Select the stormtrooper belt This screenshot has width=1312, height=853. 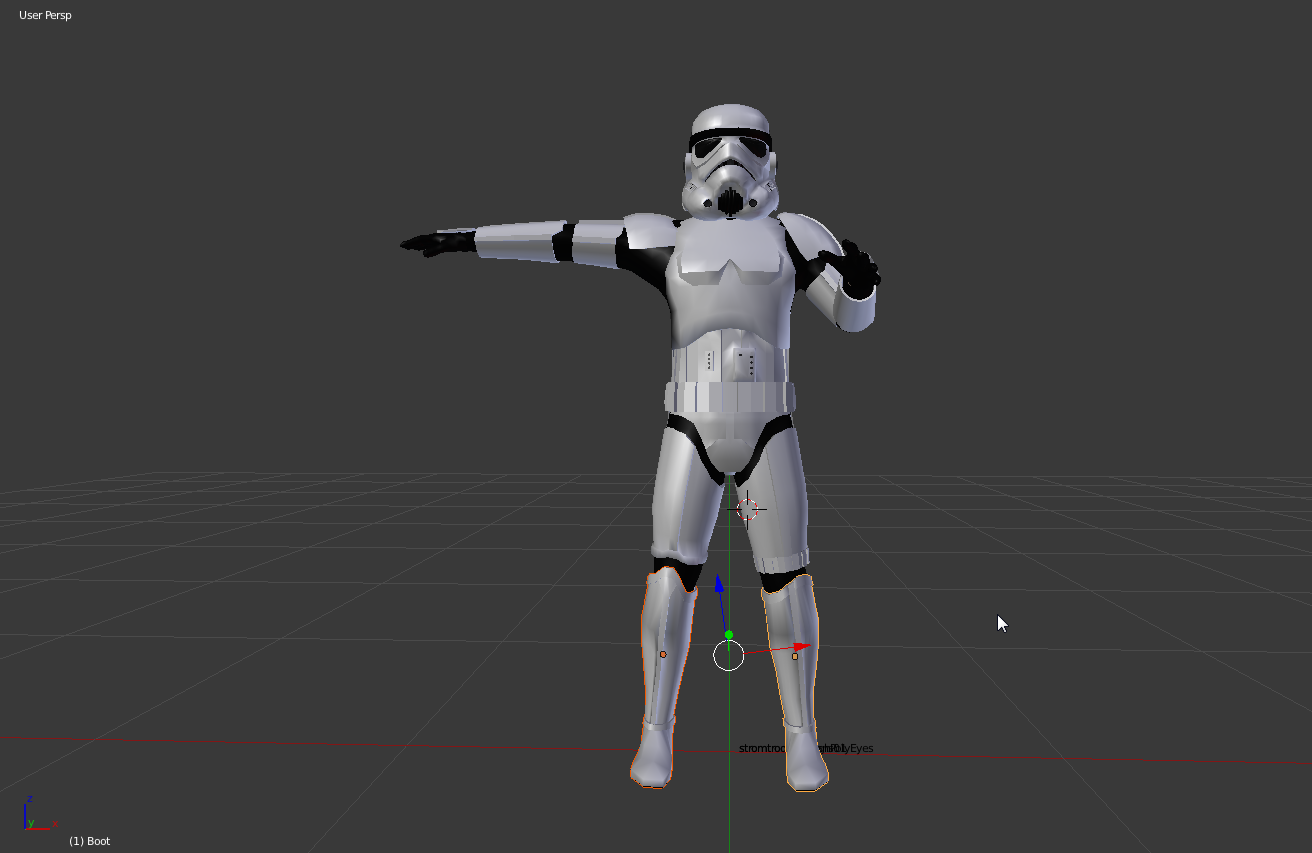(x=730, y=396)
